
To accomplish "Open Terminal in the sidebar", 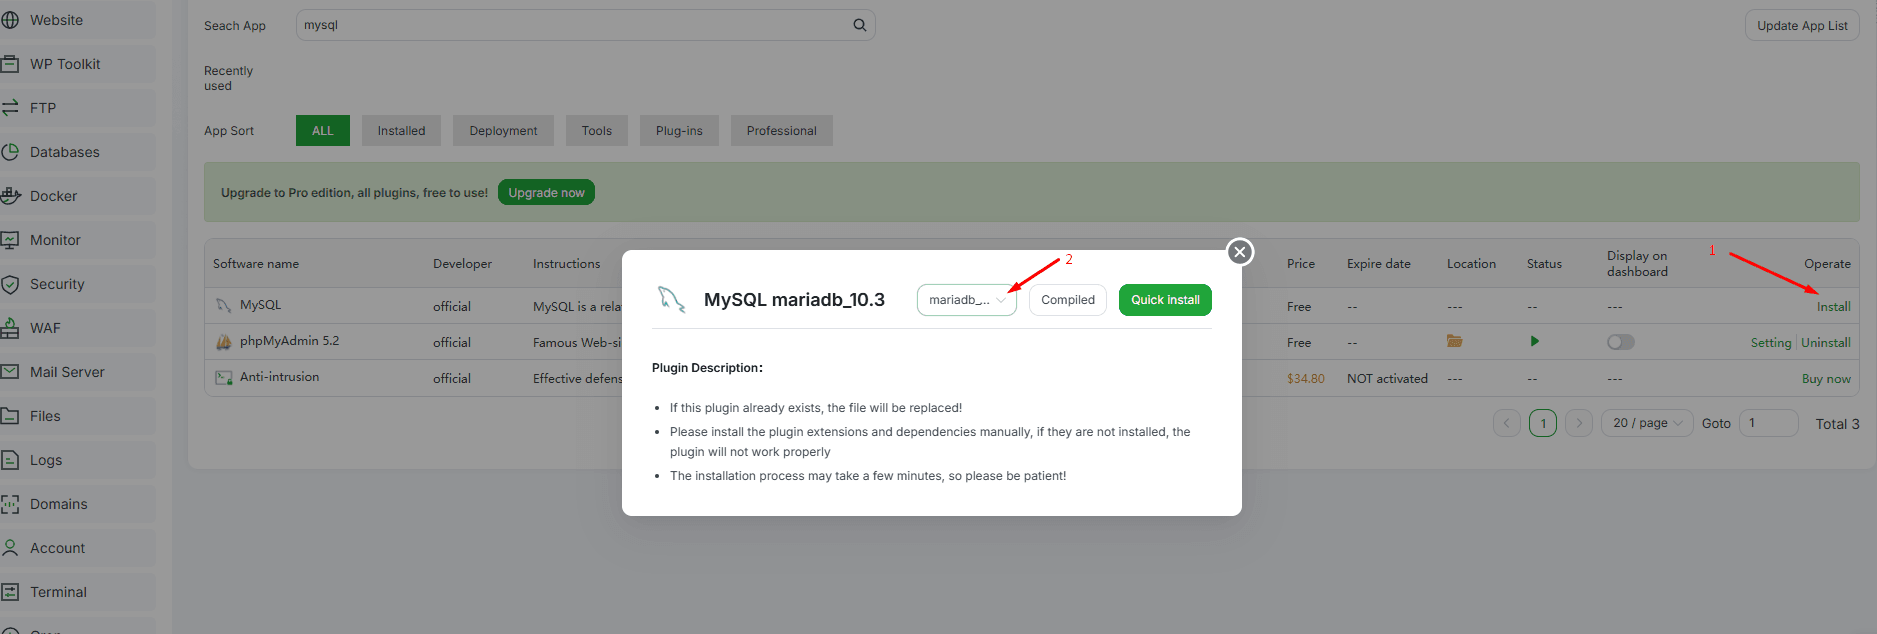I will click(58, 592).
